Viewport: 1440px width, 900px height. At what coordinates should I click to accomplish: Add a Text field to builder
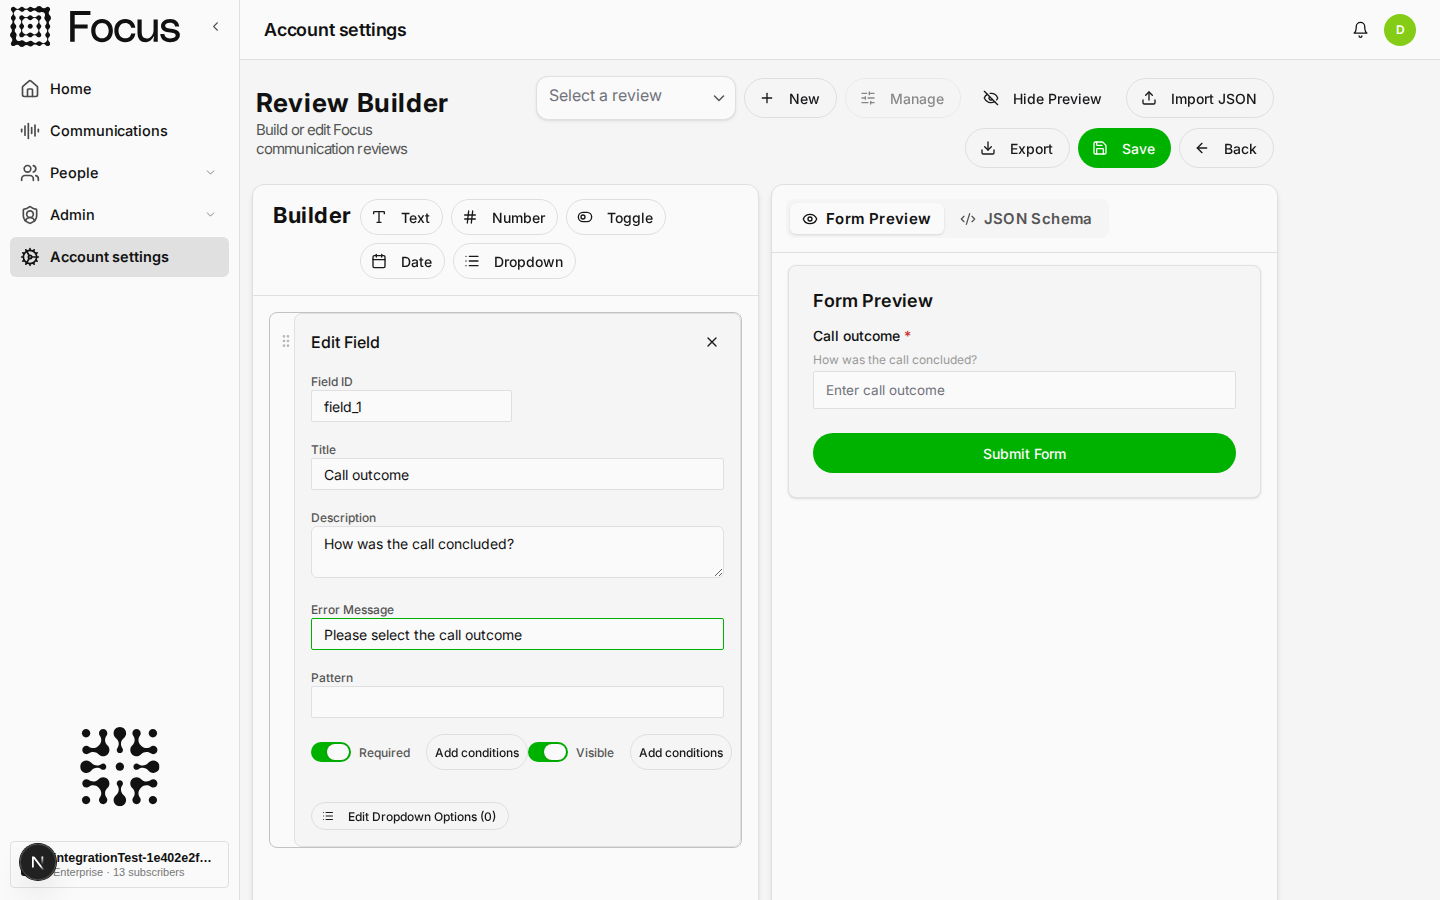[402, 218]
